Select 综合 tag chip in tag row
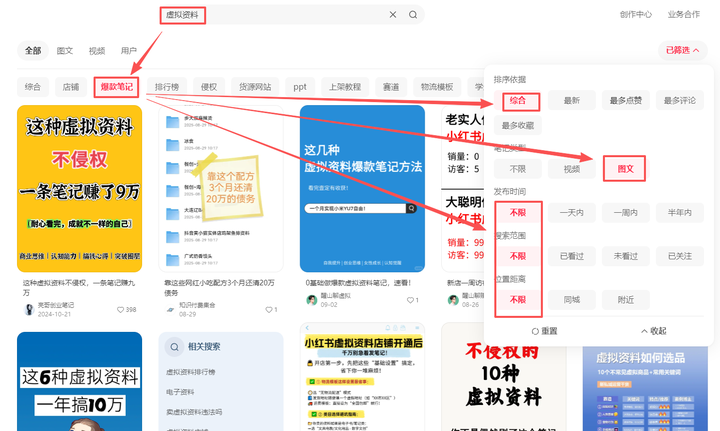720x431 pixels. (x=33, y=87)
